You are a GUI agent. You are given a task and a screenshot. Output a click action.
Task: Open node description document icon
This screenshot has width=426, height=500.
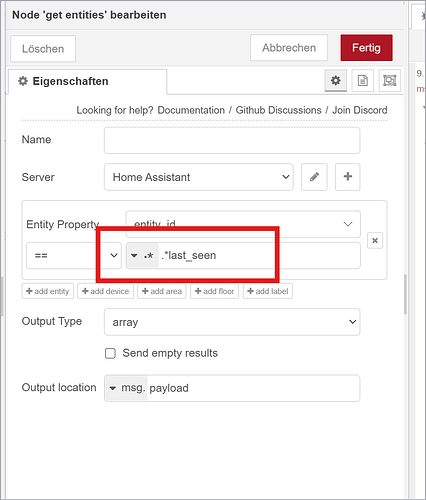(x=363, y=80)
